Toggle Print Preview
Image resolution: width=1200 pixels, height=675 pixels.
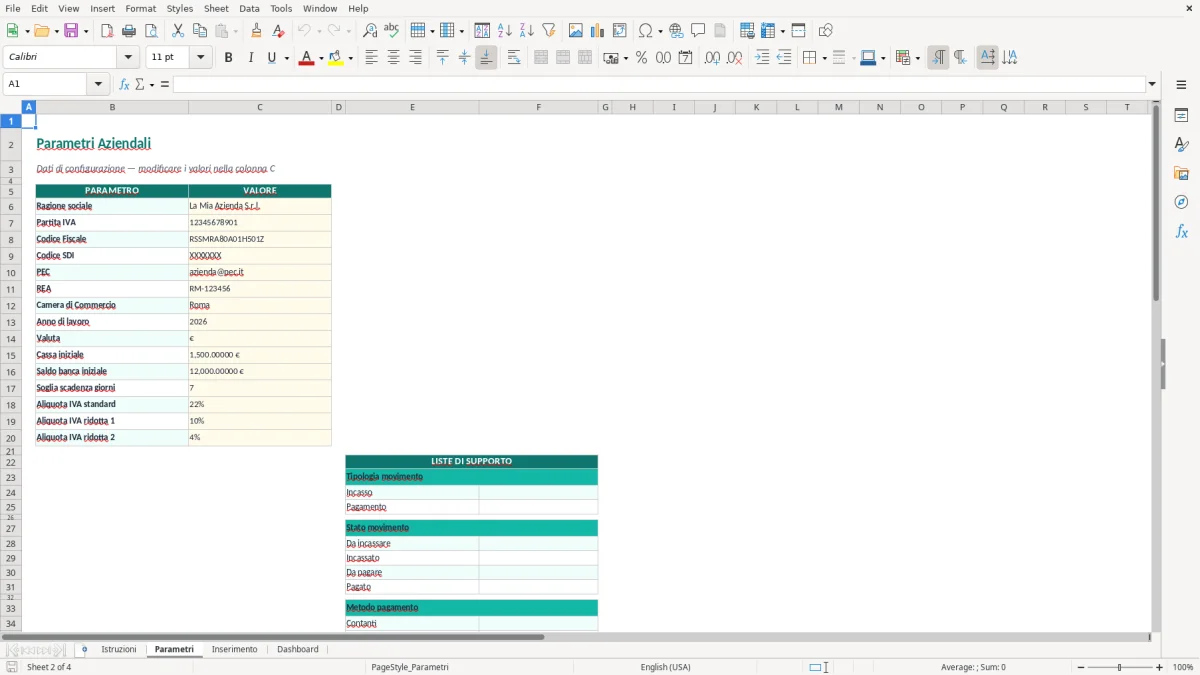click(x=151, y=31)
